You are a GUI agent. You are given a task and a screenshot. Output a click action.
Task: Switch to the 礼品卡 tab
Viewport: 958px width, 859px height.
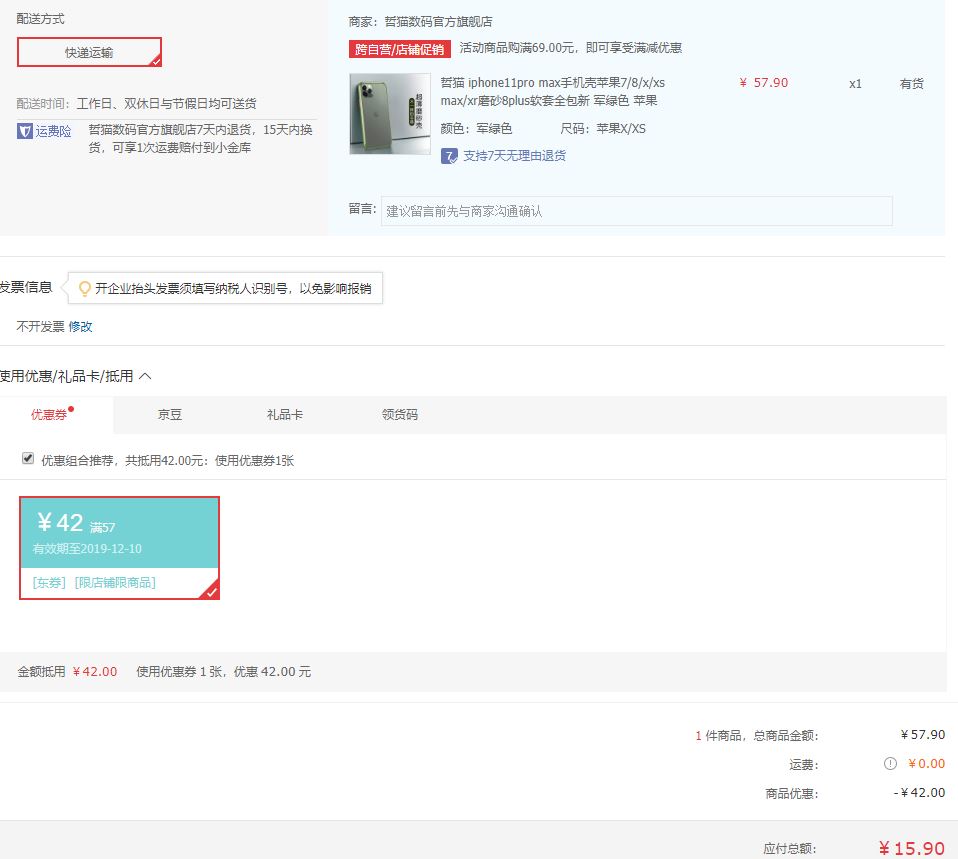[x=285, y=414]
